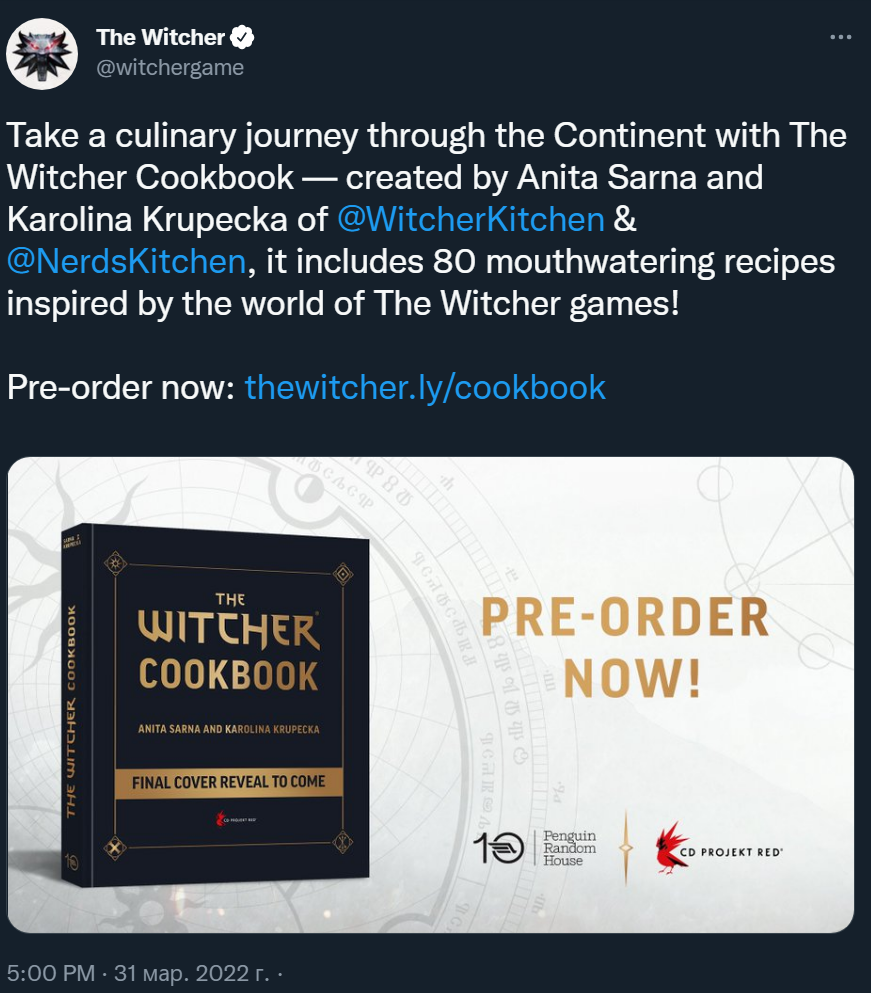Viewport: 871px width, 993px height.
Task: Click the verified badge next to The Witcher
Action: coord(241,37)
